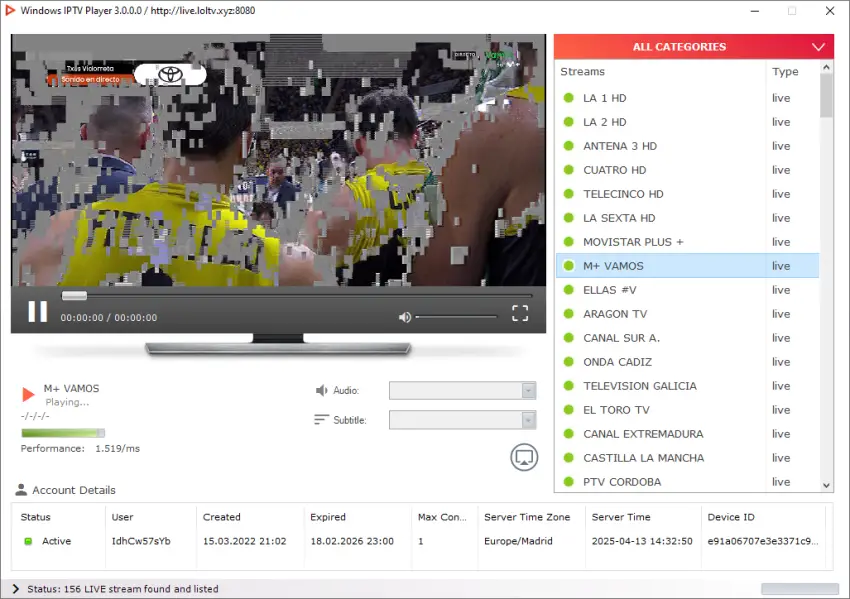Pause the video playback
This screenshot has height=599, width=850.
tap(37, 312)
